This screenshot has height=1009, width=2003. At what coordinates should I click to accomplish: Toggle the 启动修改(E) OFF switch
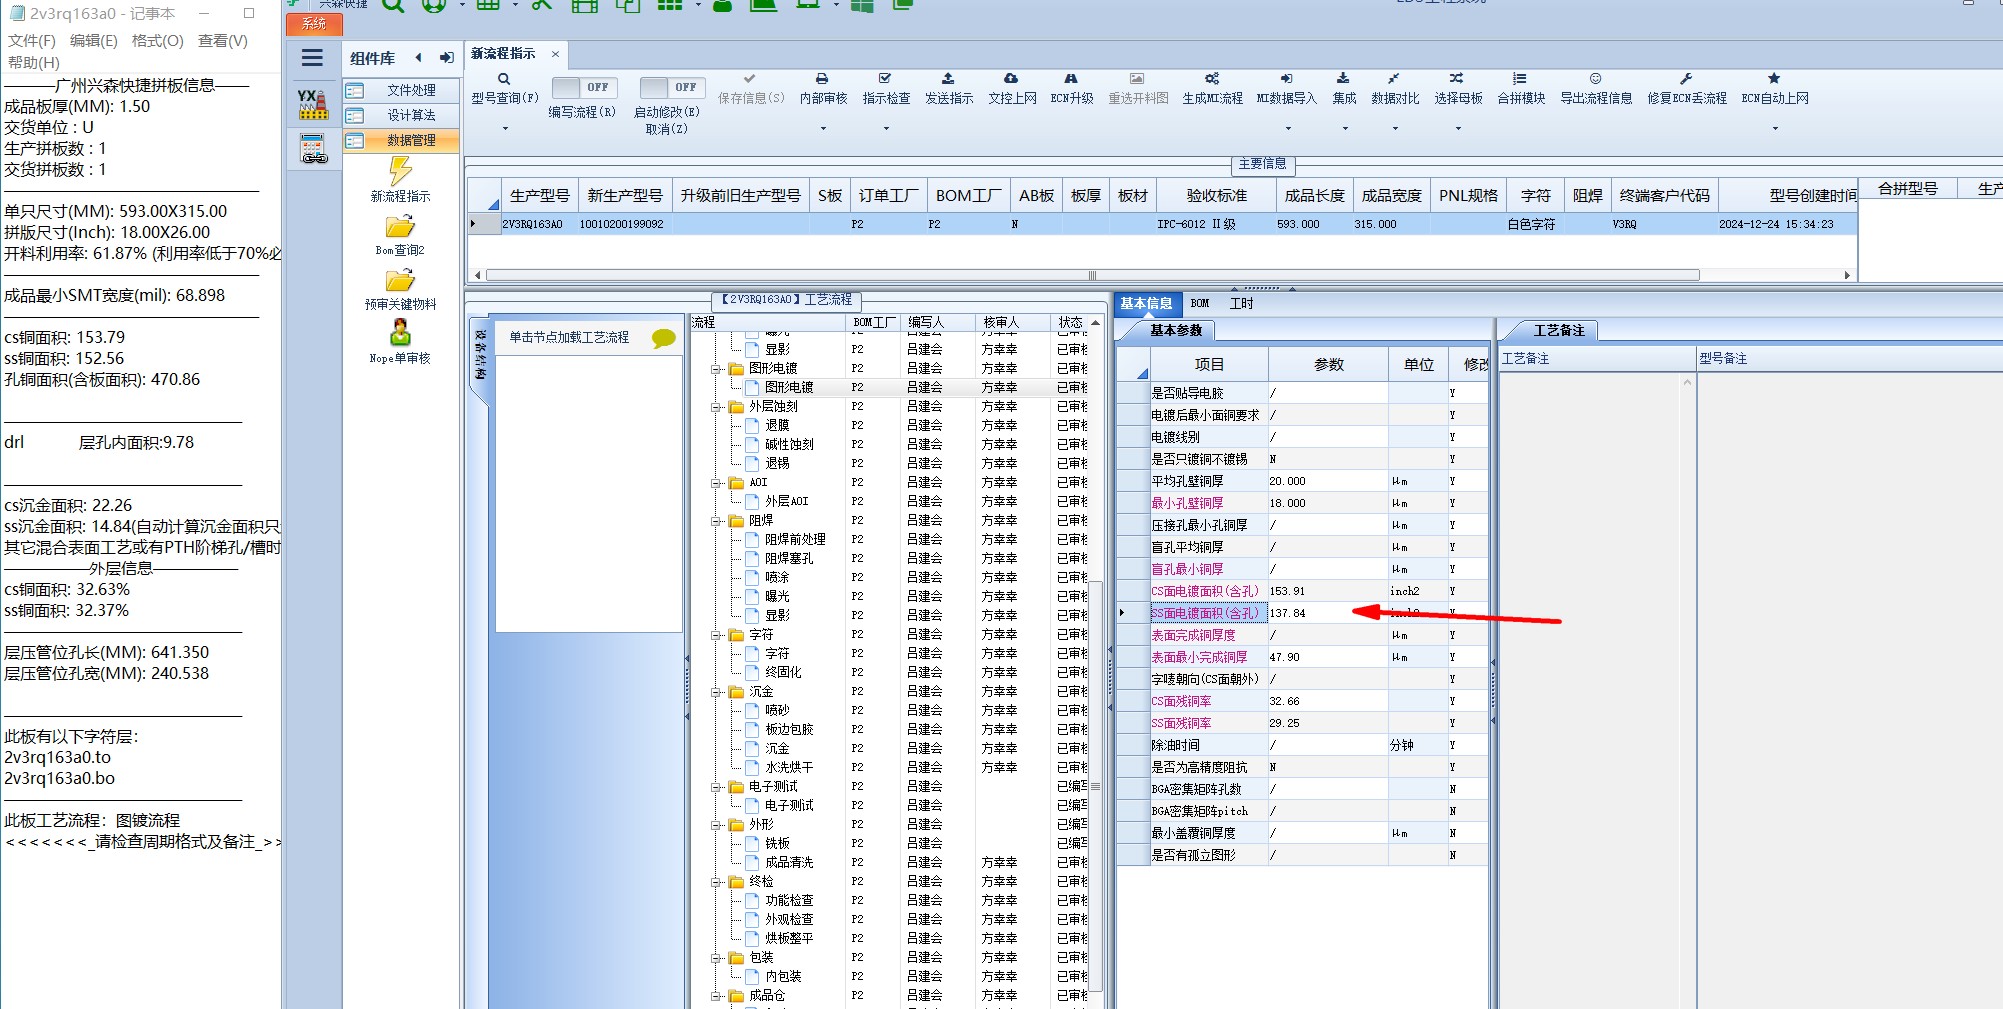[x=672, y=88]
